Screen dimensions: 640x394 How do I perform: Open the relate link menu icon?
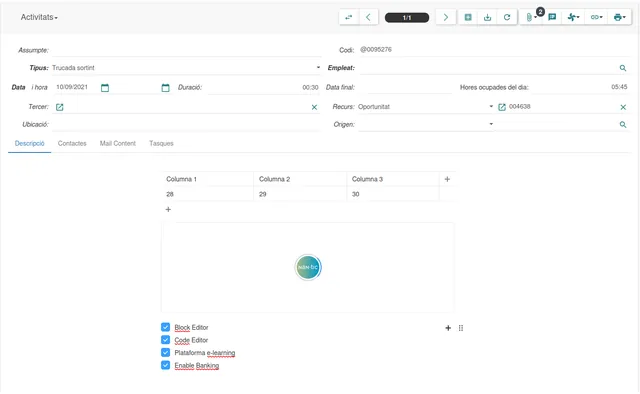coord(596,17)
